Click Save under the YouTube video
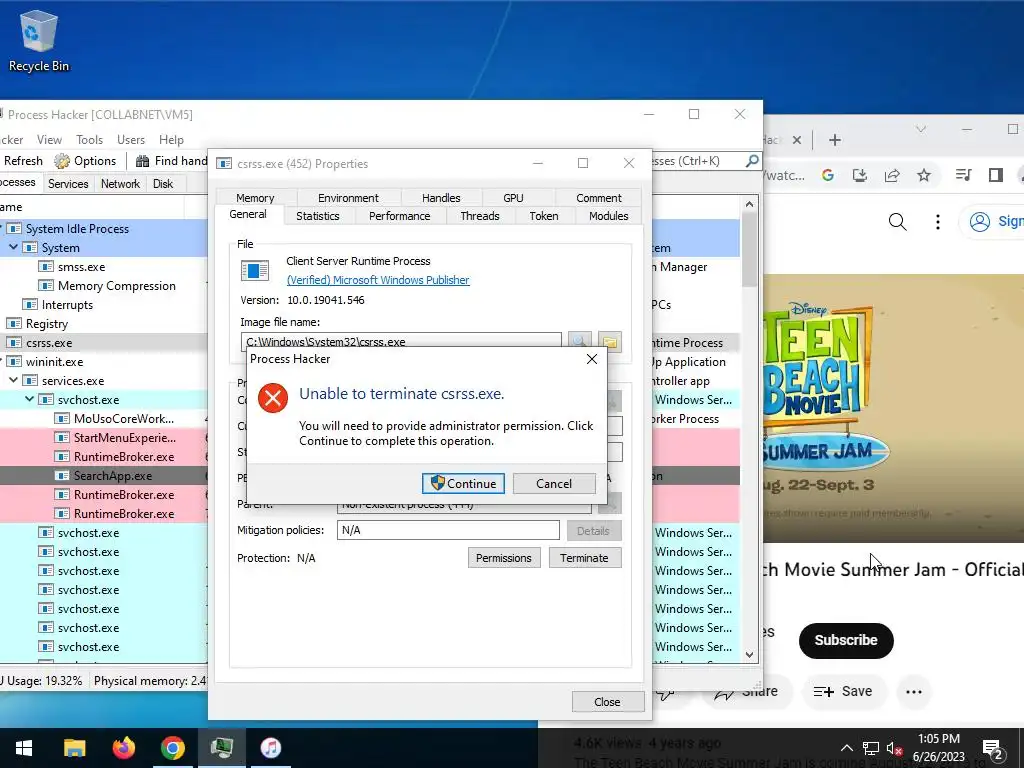Viewport: 1024px width, 768px height. (842, 691)
